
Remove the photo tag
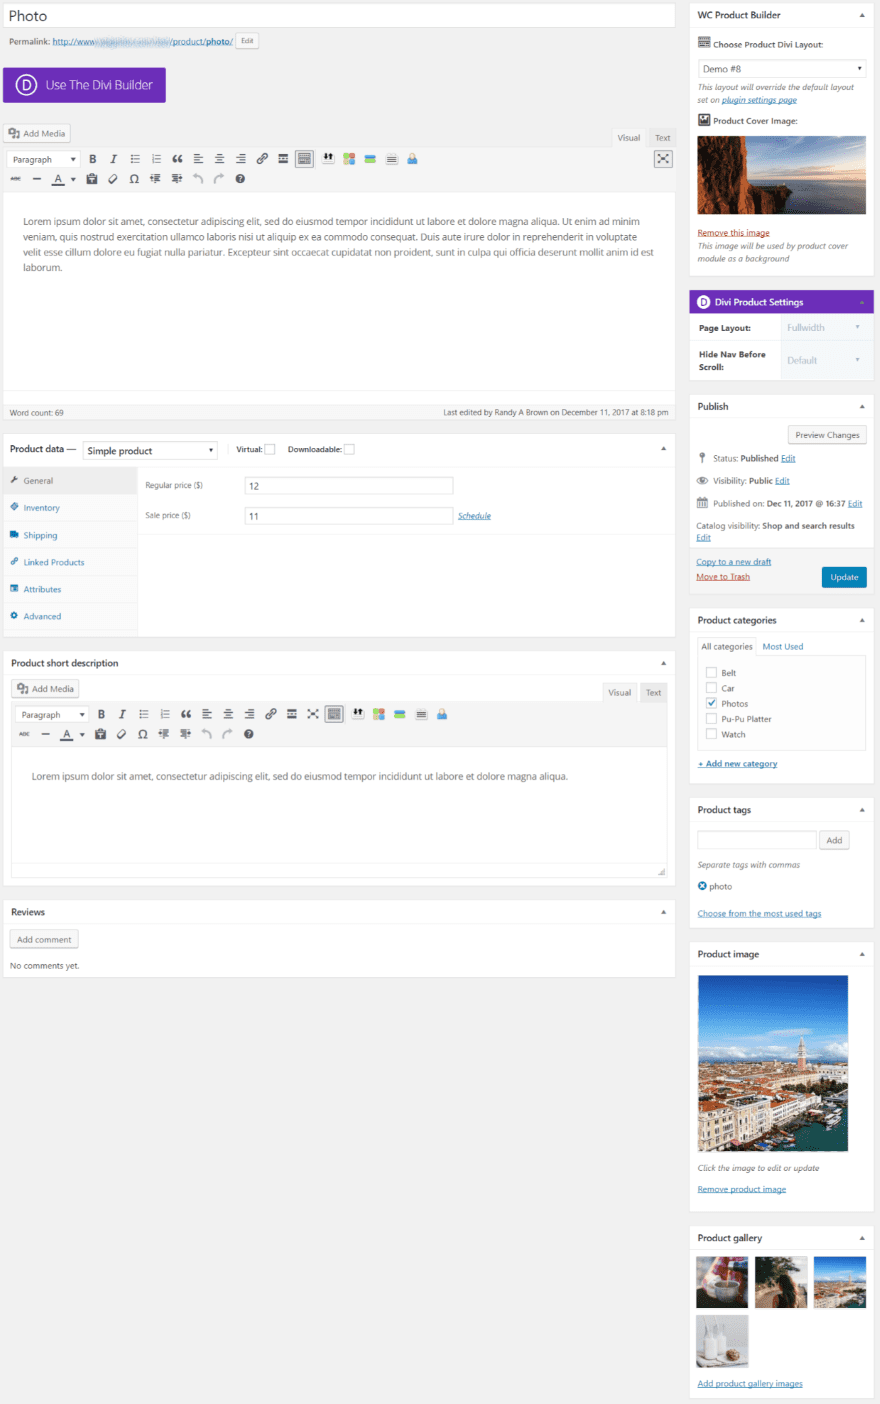(x=702, y=886)
